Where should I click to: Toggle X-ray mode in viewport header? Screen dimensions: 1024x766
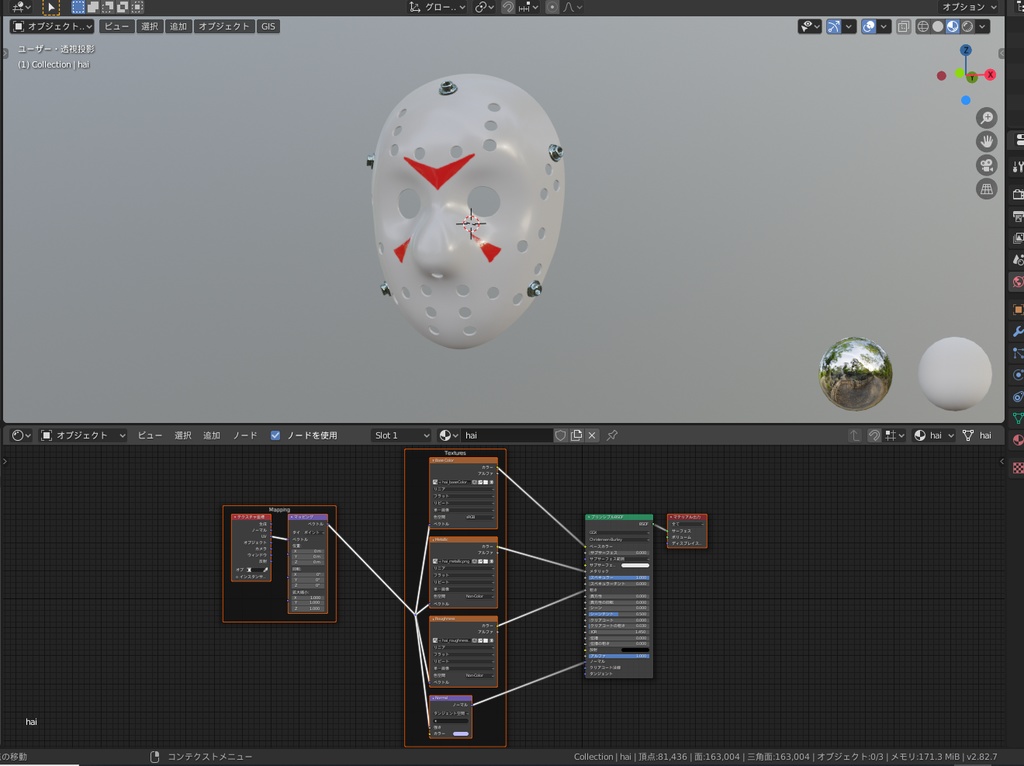(903, 26)
